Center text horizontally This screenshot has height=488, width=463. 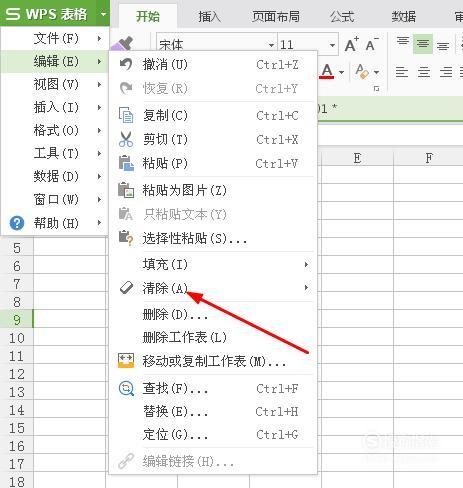[x=424, y=72]
